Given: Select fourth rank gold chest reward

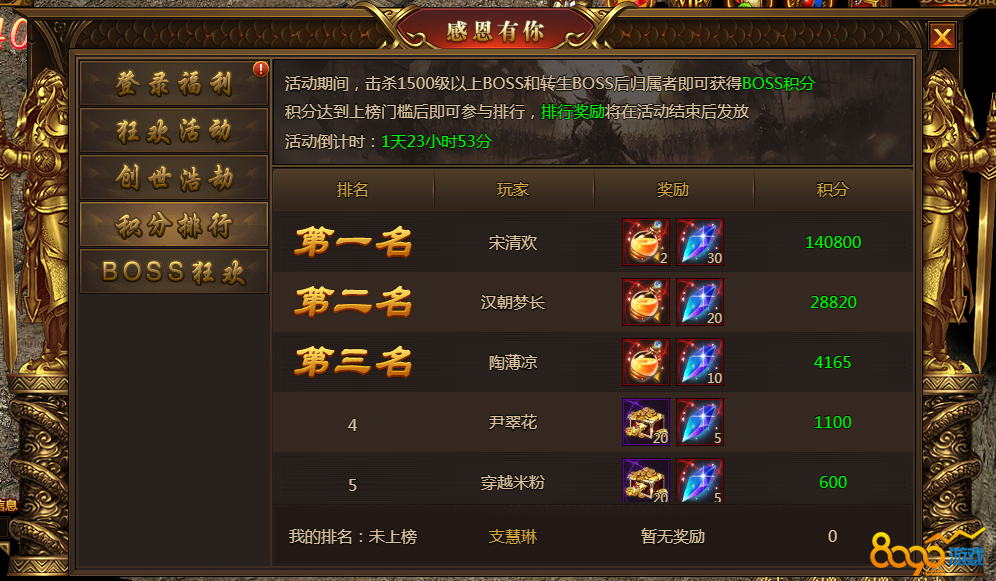Looking at the screenshot, I should (x=645, y=422).
